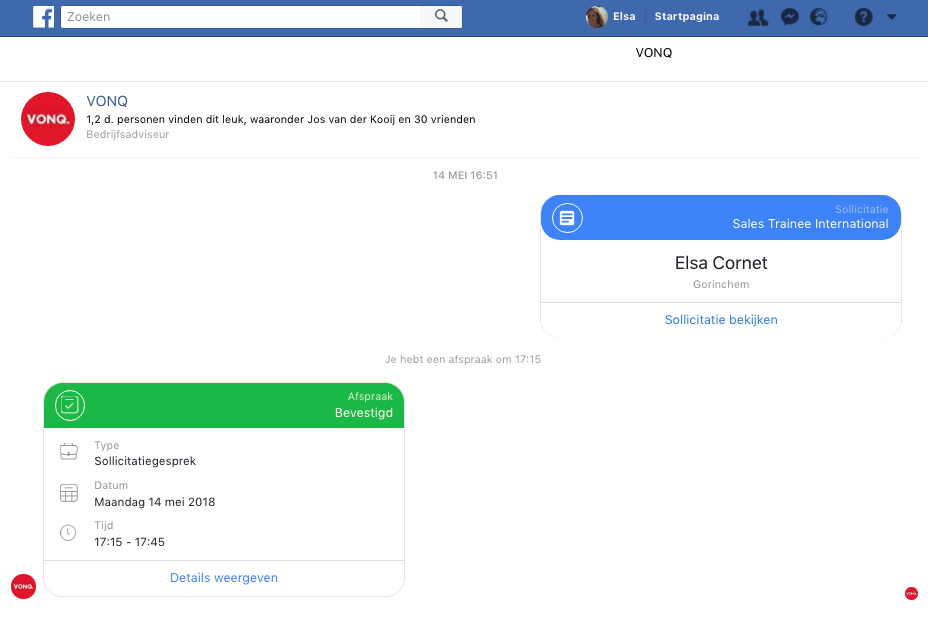Image resolution: width=928 pixels, height=625 pixels.
Task: Click the Bevestigd status text
Action: pos(363,413)
